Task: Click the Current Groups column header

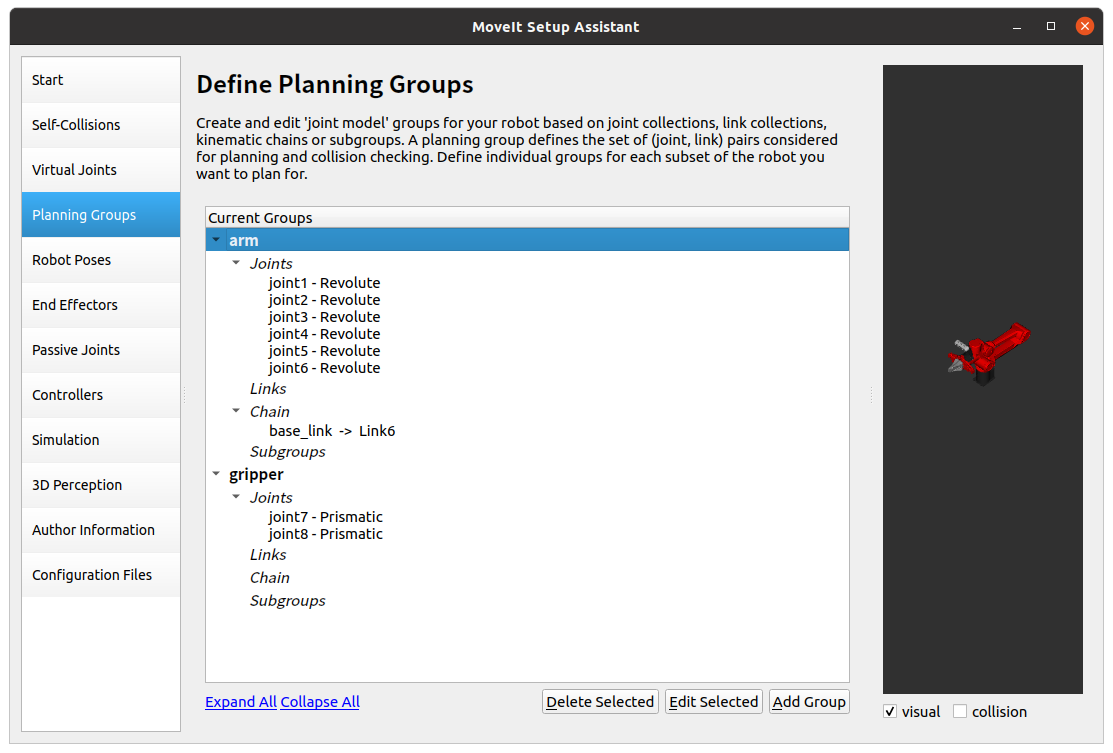Action: 527,218
